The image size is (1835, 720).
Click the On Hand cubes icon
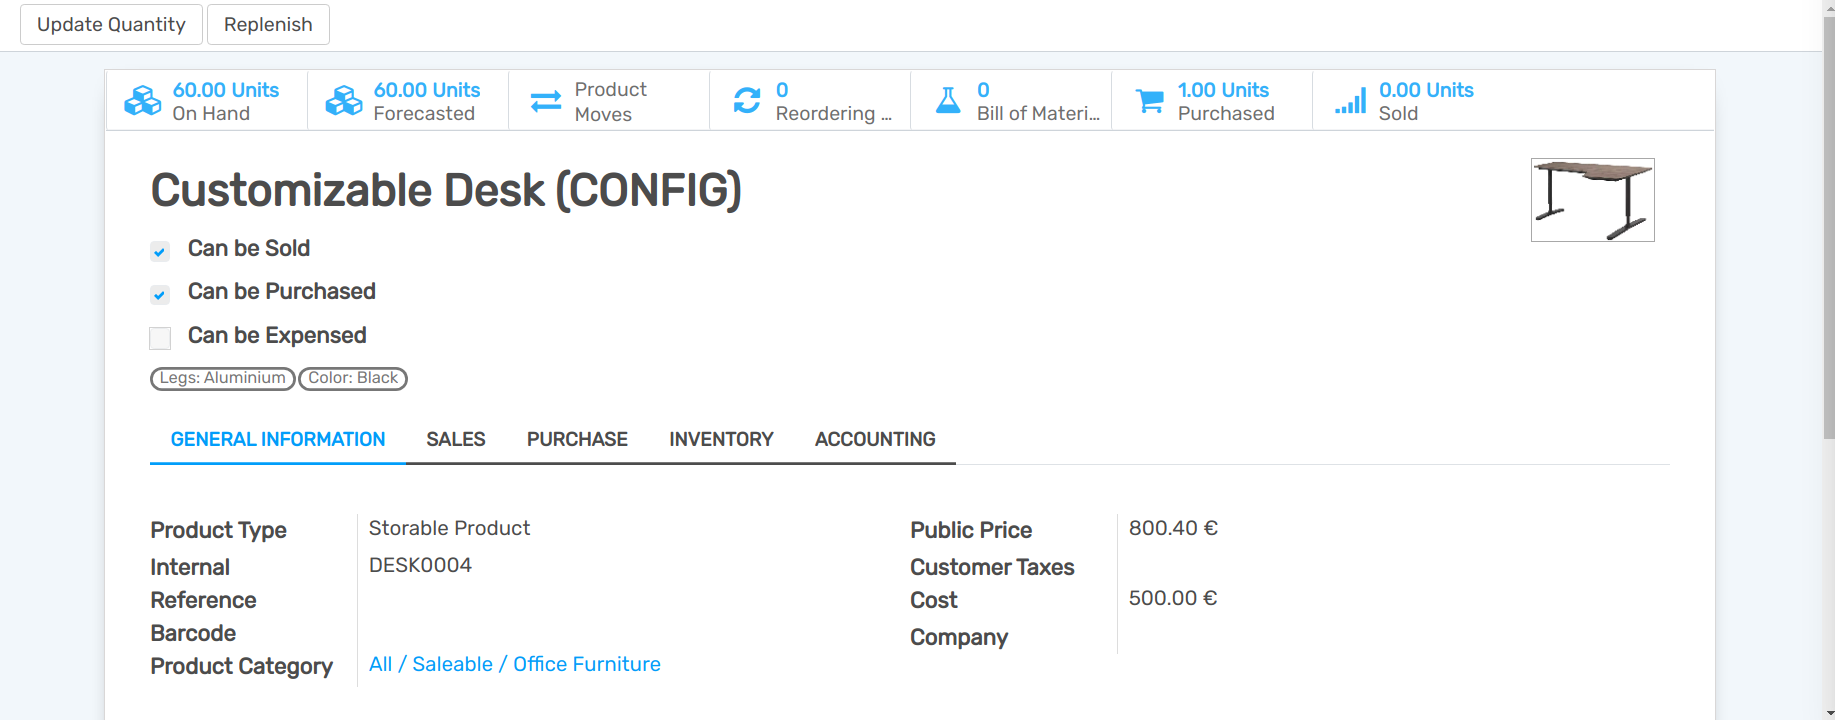142,101
